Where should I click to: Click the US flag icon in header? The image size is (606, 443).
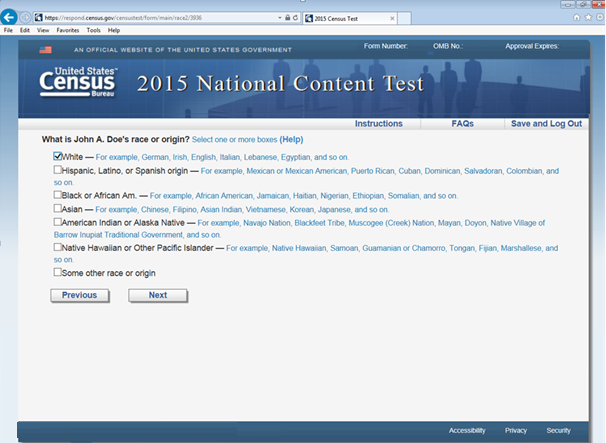coord(45,50)
